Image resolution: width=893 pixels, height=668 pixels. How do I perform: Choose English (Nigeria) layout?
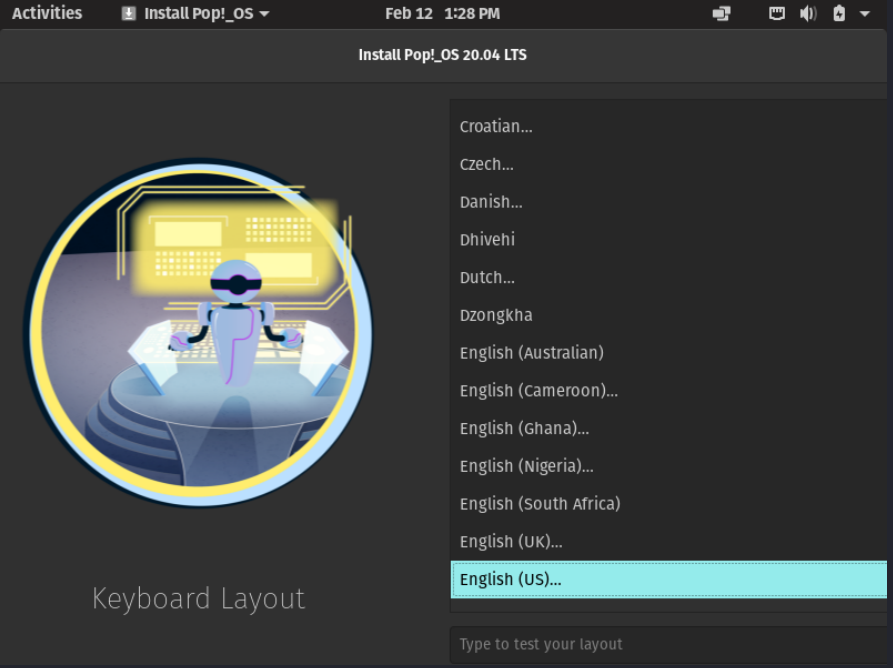(669, 466)
